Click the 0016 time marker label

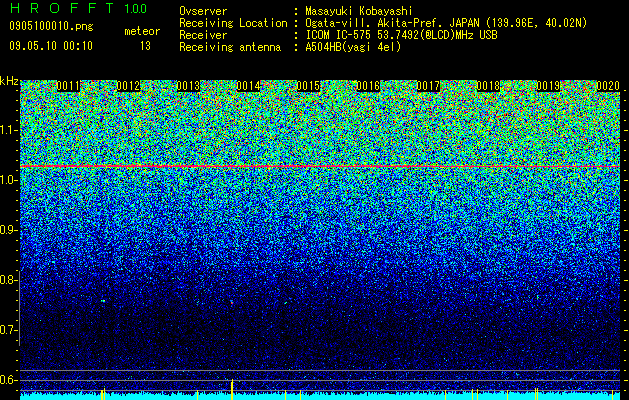368,86
